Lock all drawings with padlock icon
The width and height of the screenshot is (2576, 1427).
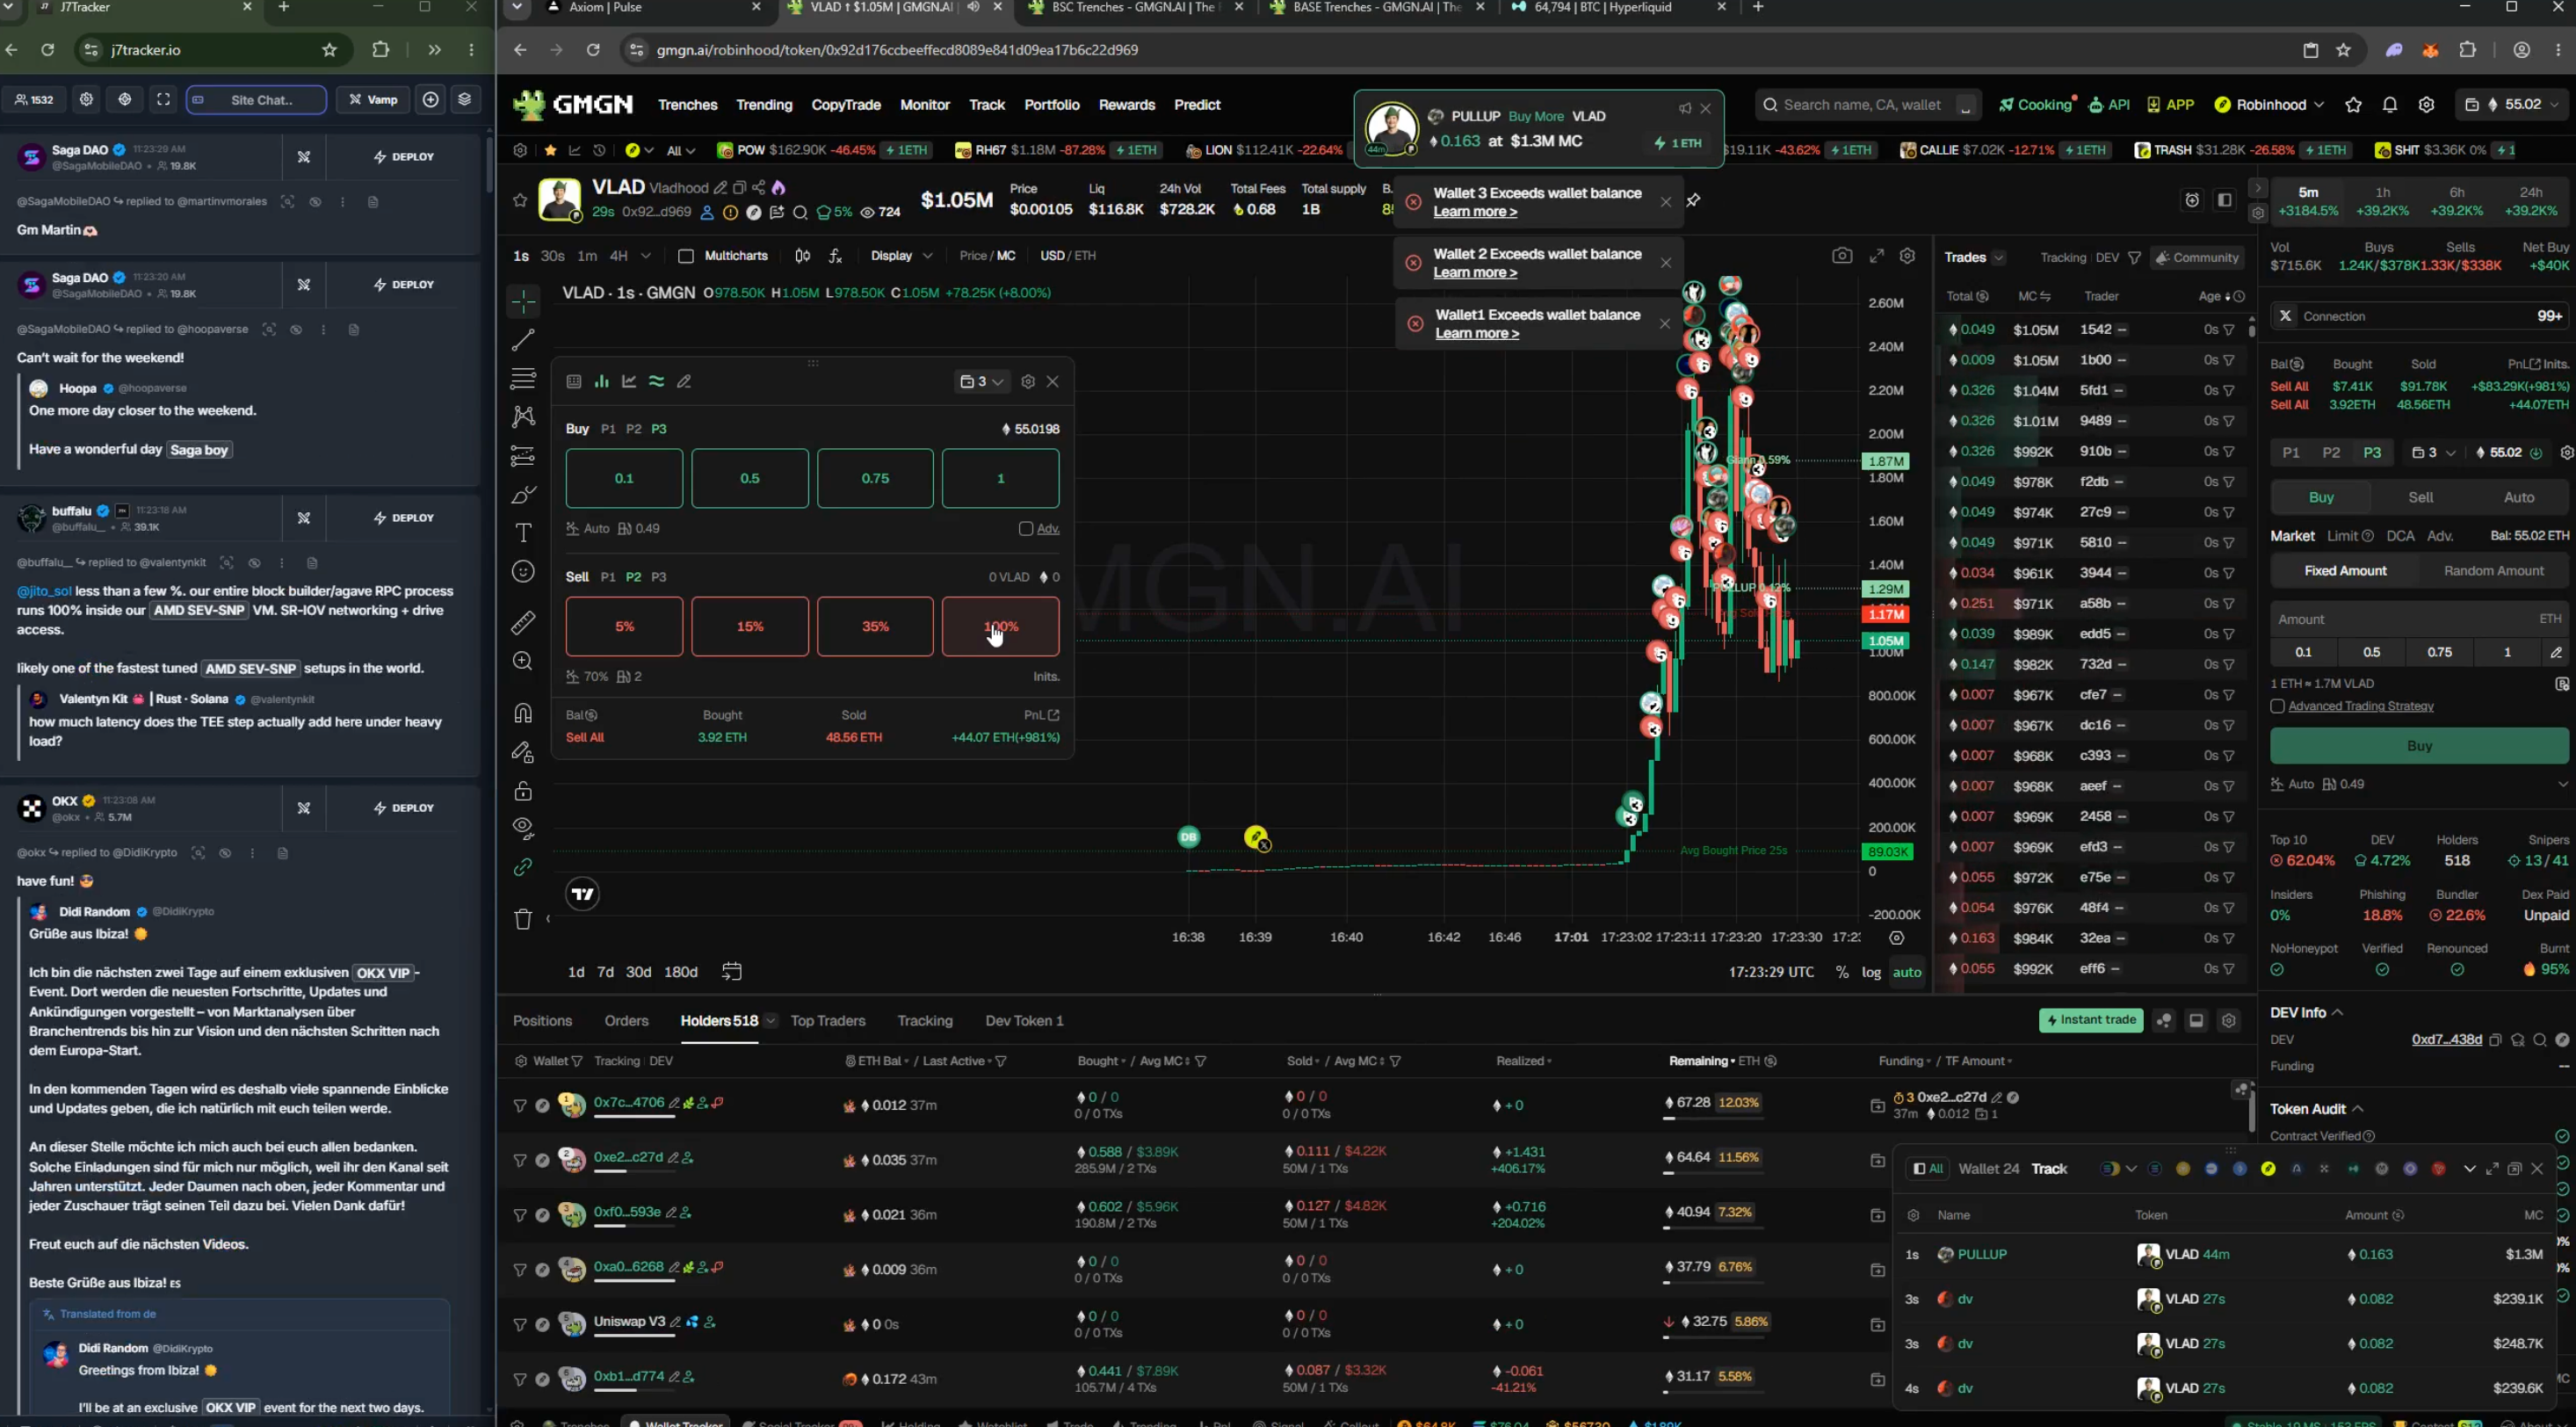(x=523, y=790)
